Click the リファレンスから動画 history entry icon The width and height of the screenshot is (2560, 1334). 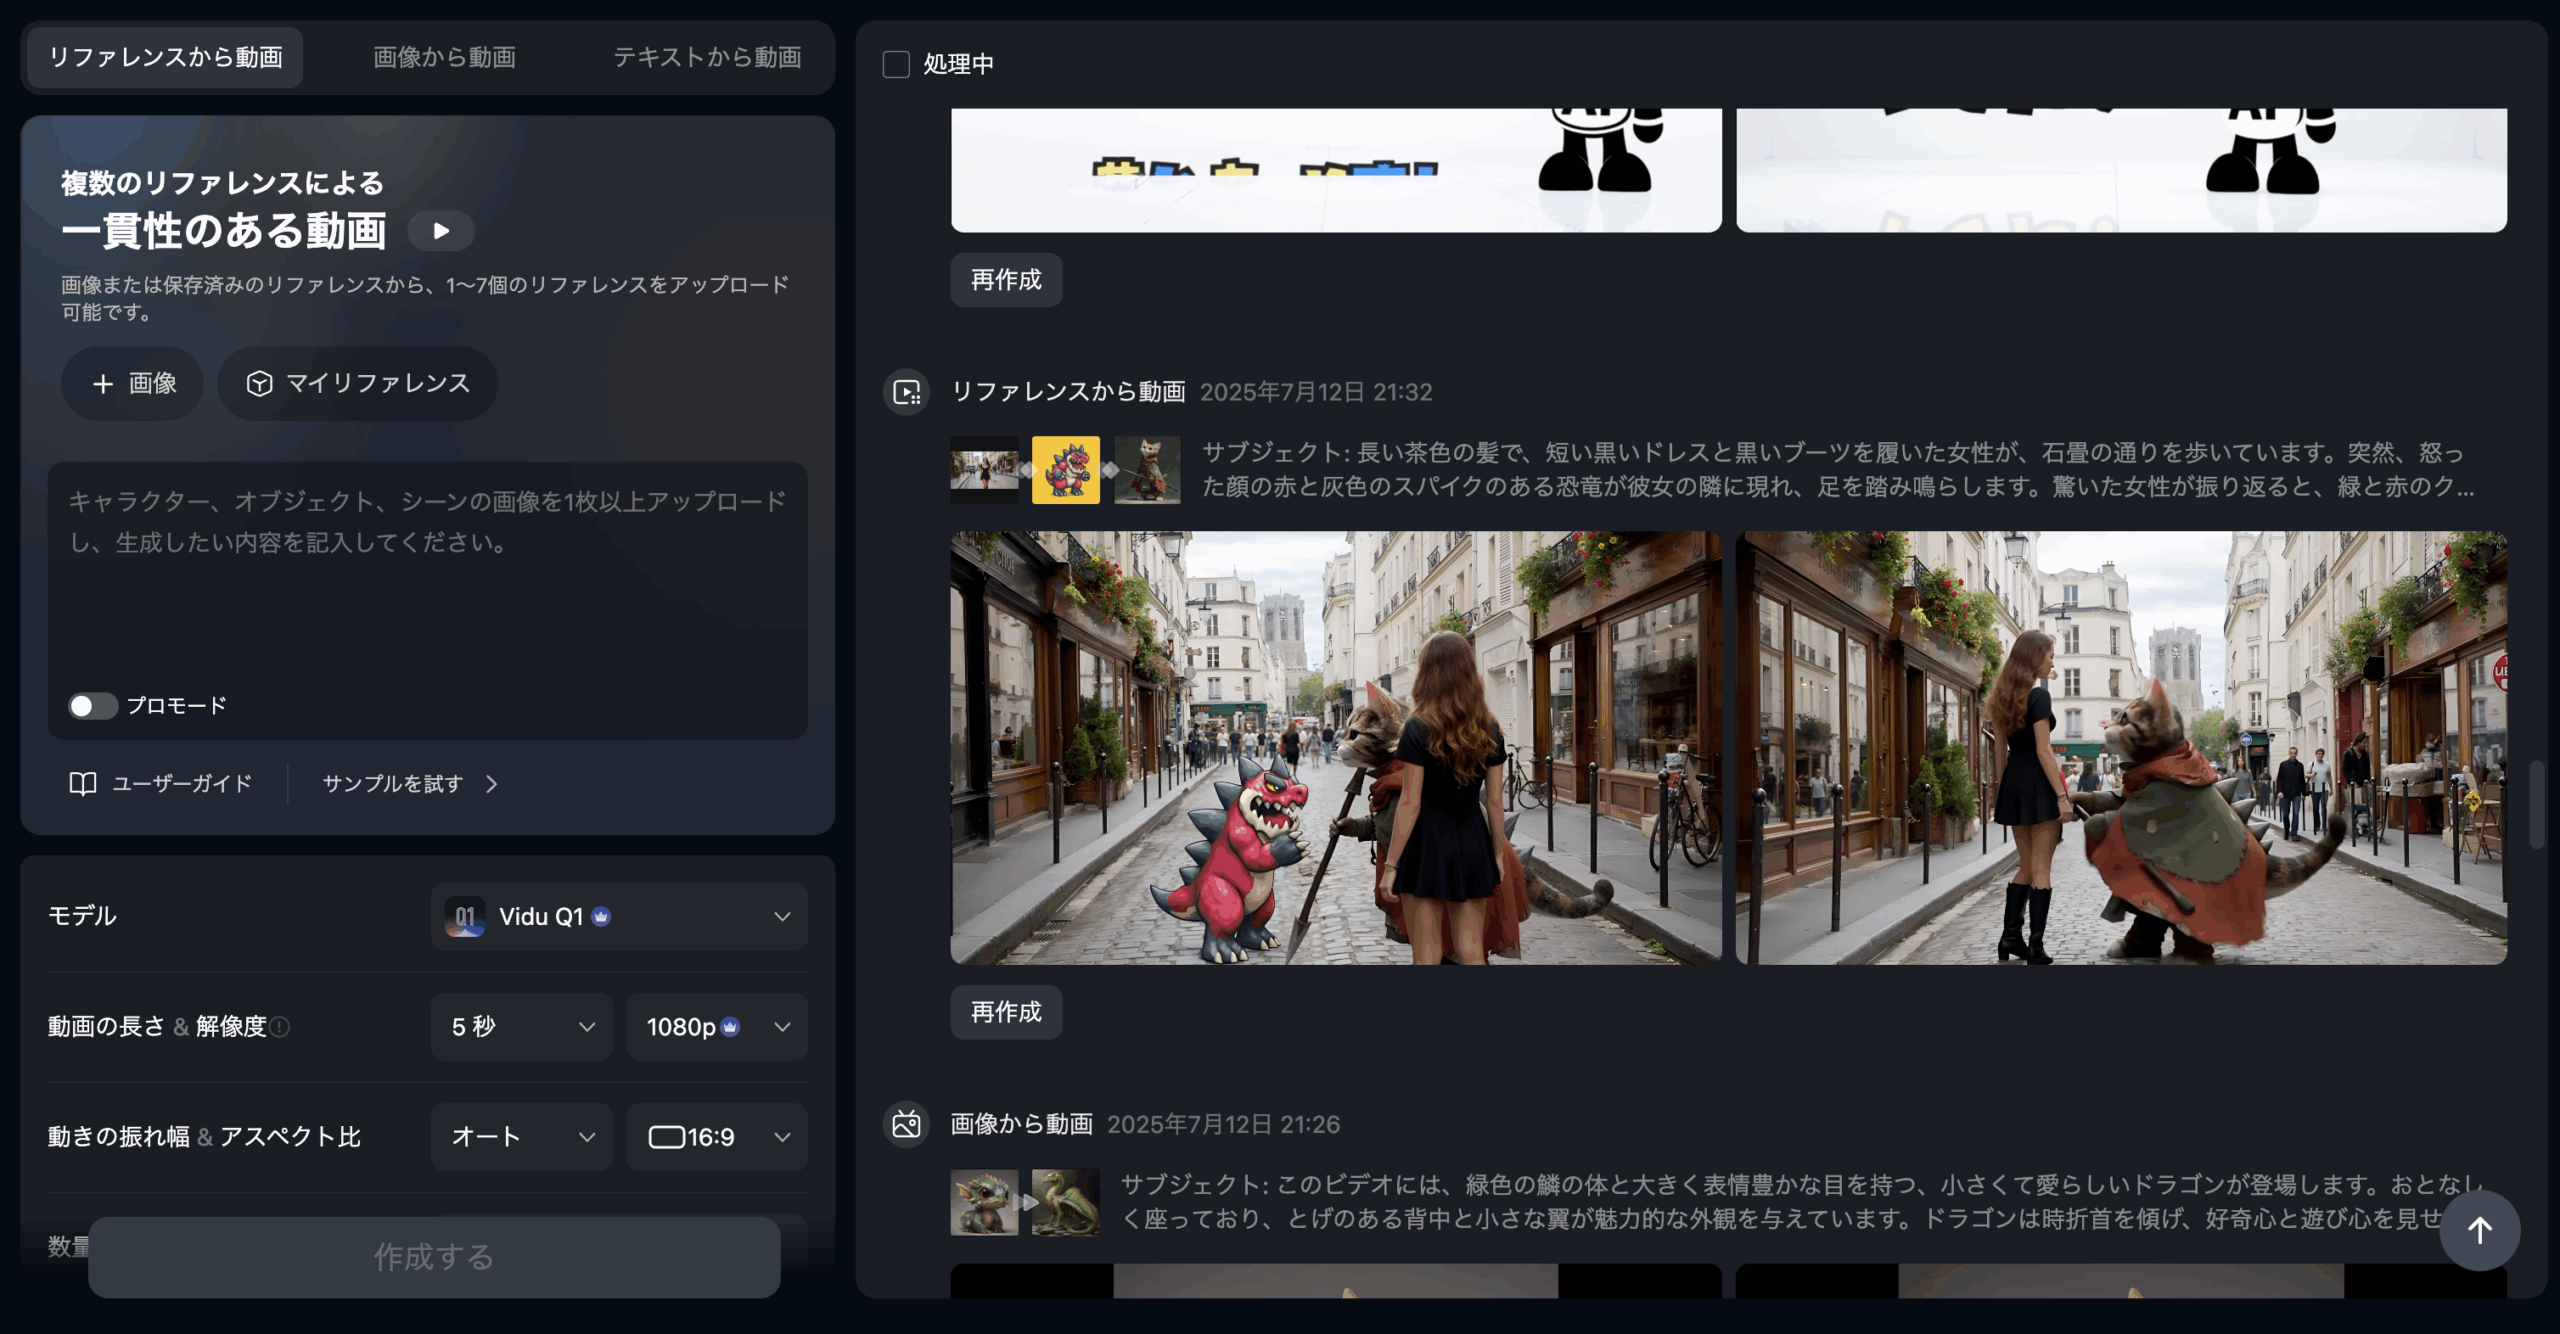coord(907,392)
